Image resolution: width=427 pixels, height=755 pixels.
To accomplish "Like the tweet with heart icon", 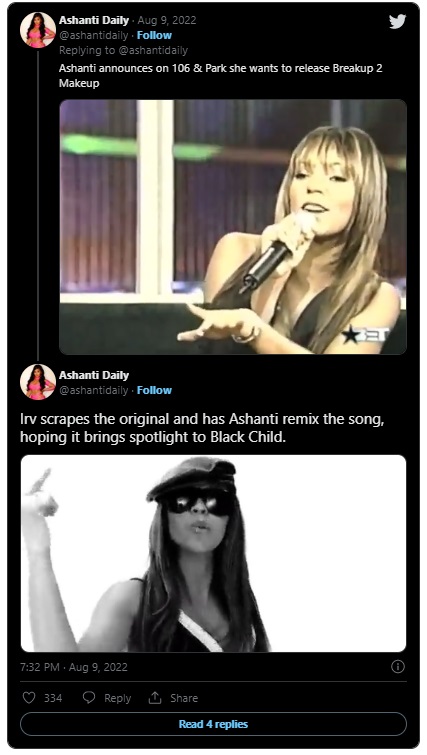I will pyautogui.click(x=29, y=697).
